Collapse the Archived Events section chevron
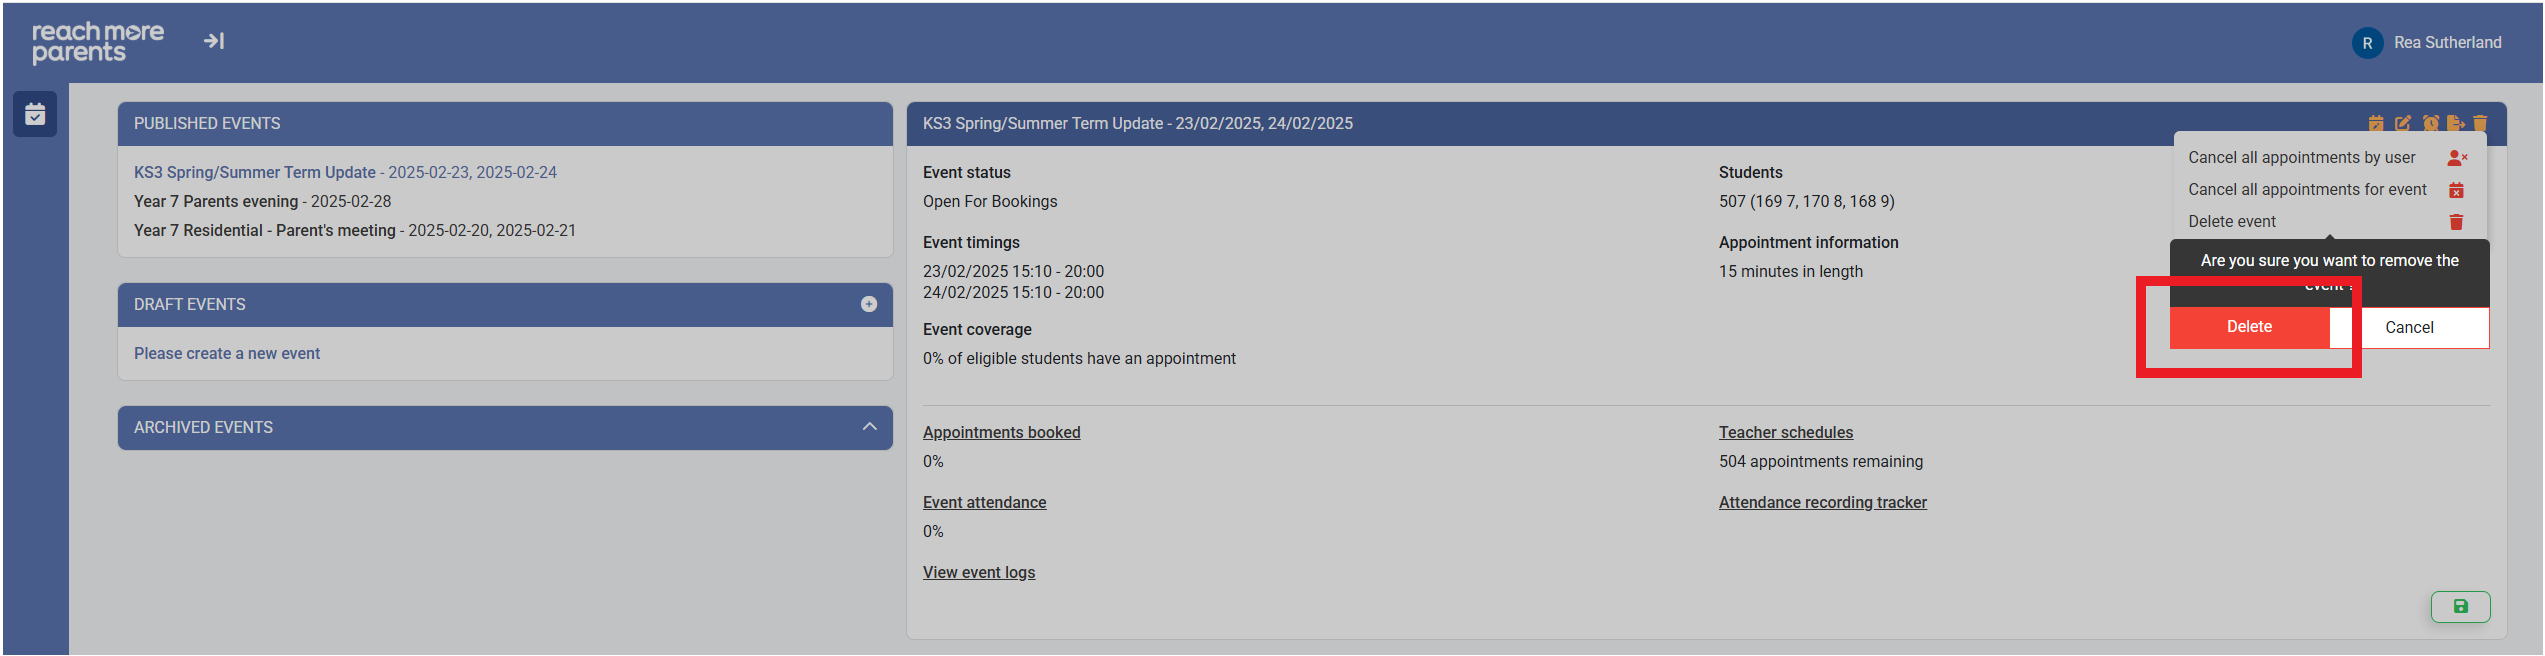Screen dimensions: 2545x656 (869, 427)
